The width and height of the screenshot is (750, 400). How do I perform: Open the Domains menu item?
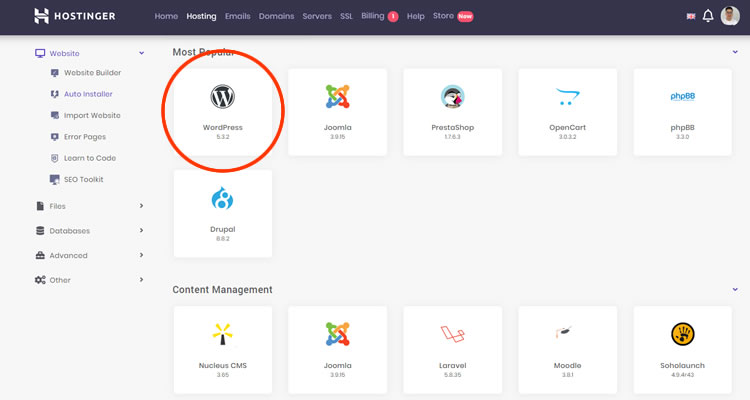(276, 16)
